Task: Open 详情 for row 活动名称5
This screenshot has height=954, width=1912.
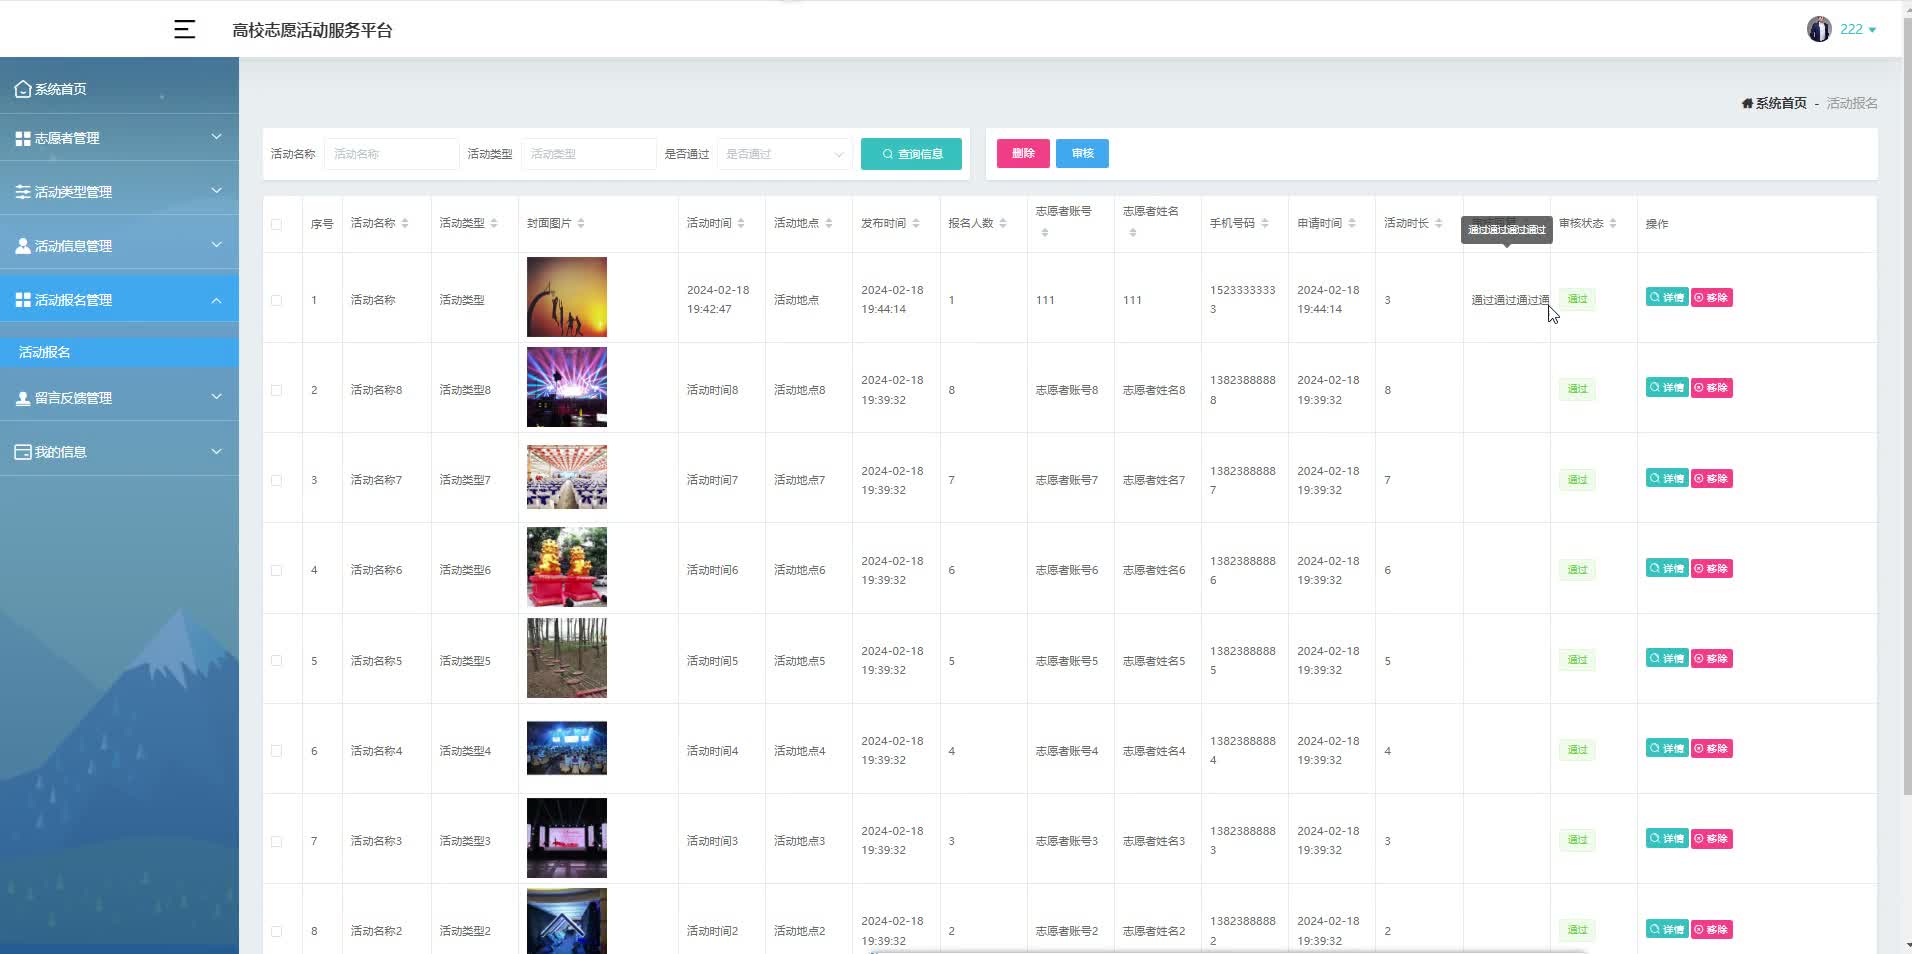Action: point(1667,659)
